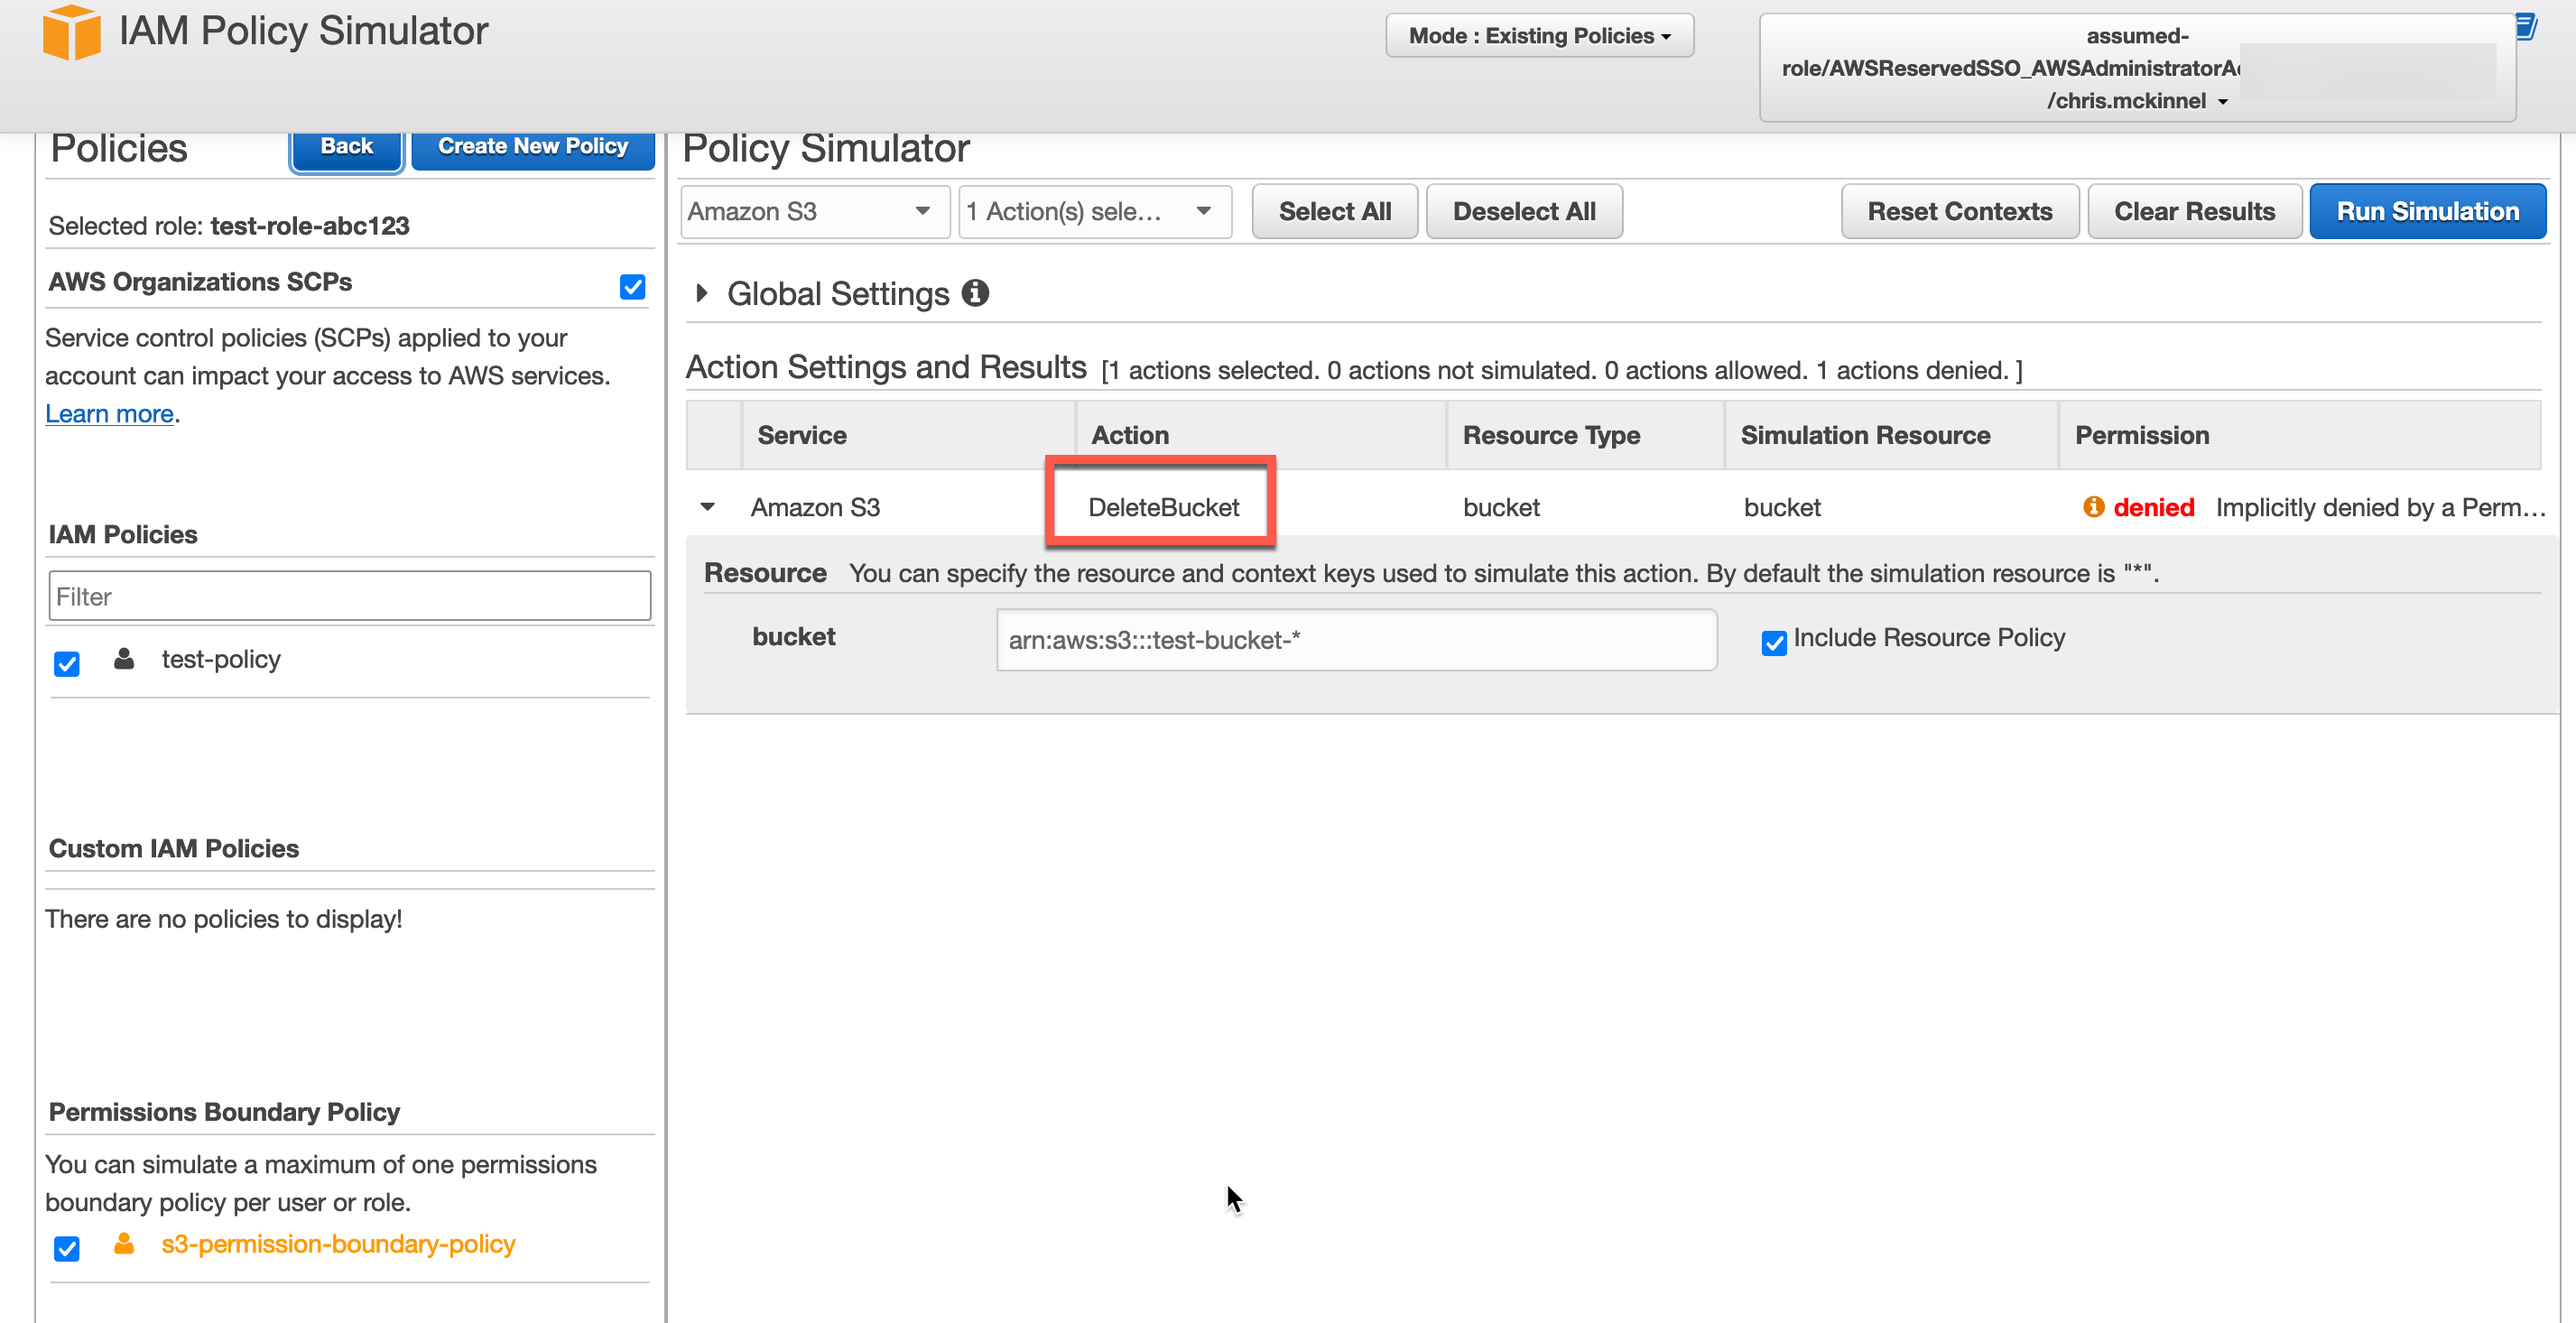Screen dimensions: 2576x1323
Task: Uncheck the AWS Organizations SCPs checkbox
Action: click(x=632, y=287)
